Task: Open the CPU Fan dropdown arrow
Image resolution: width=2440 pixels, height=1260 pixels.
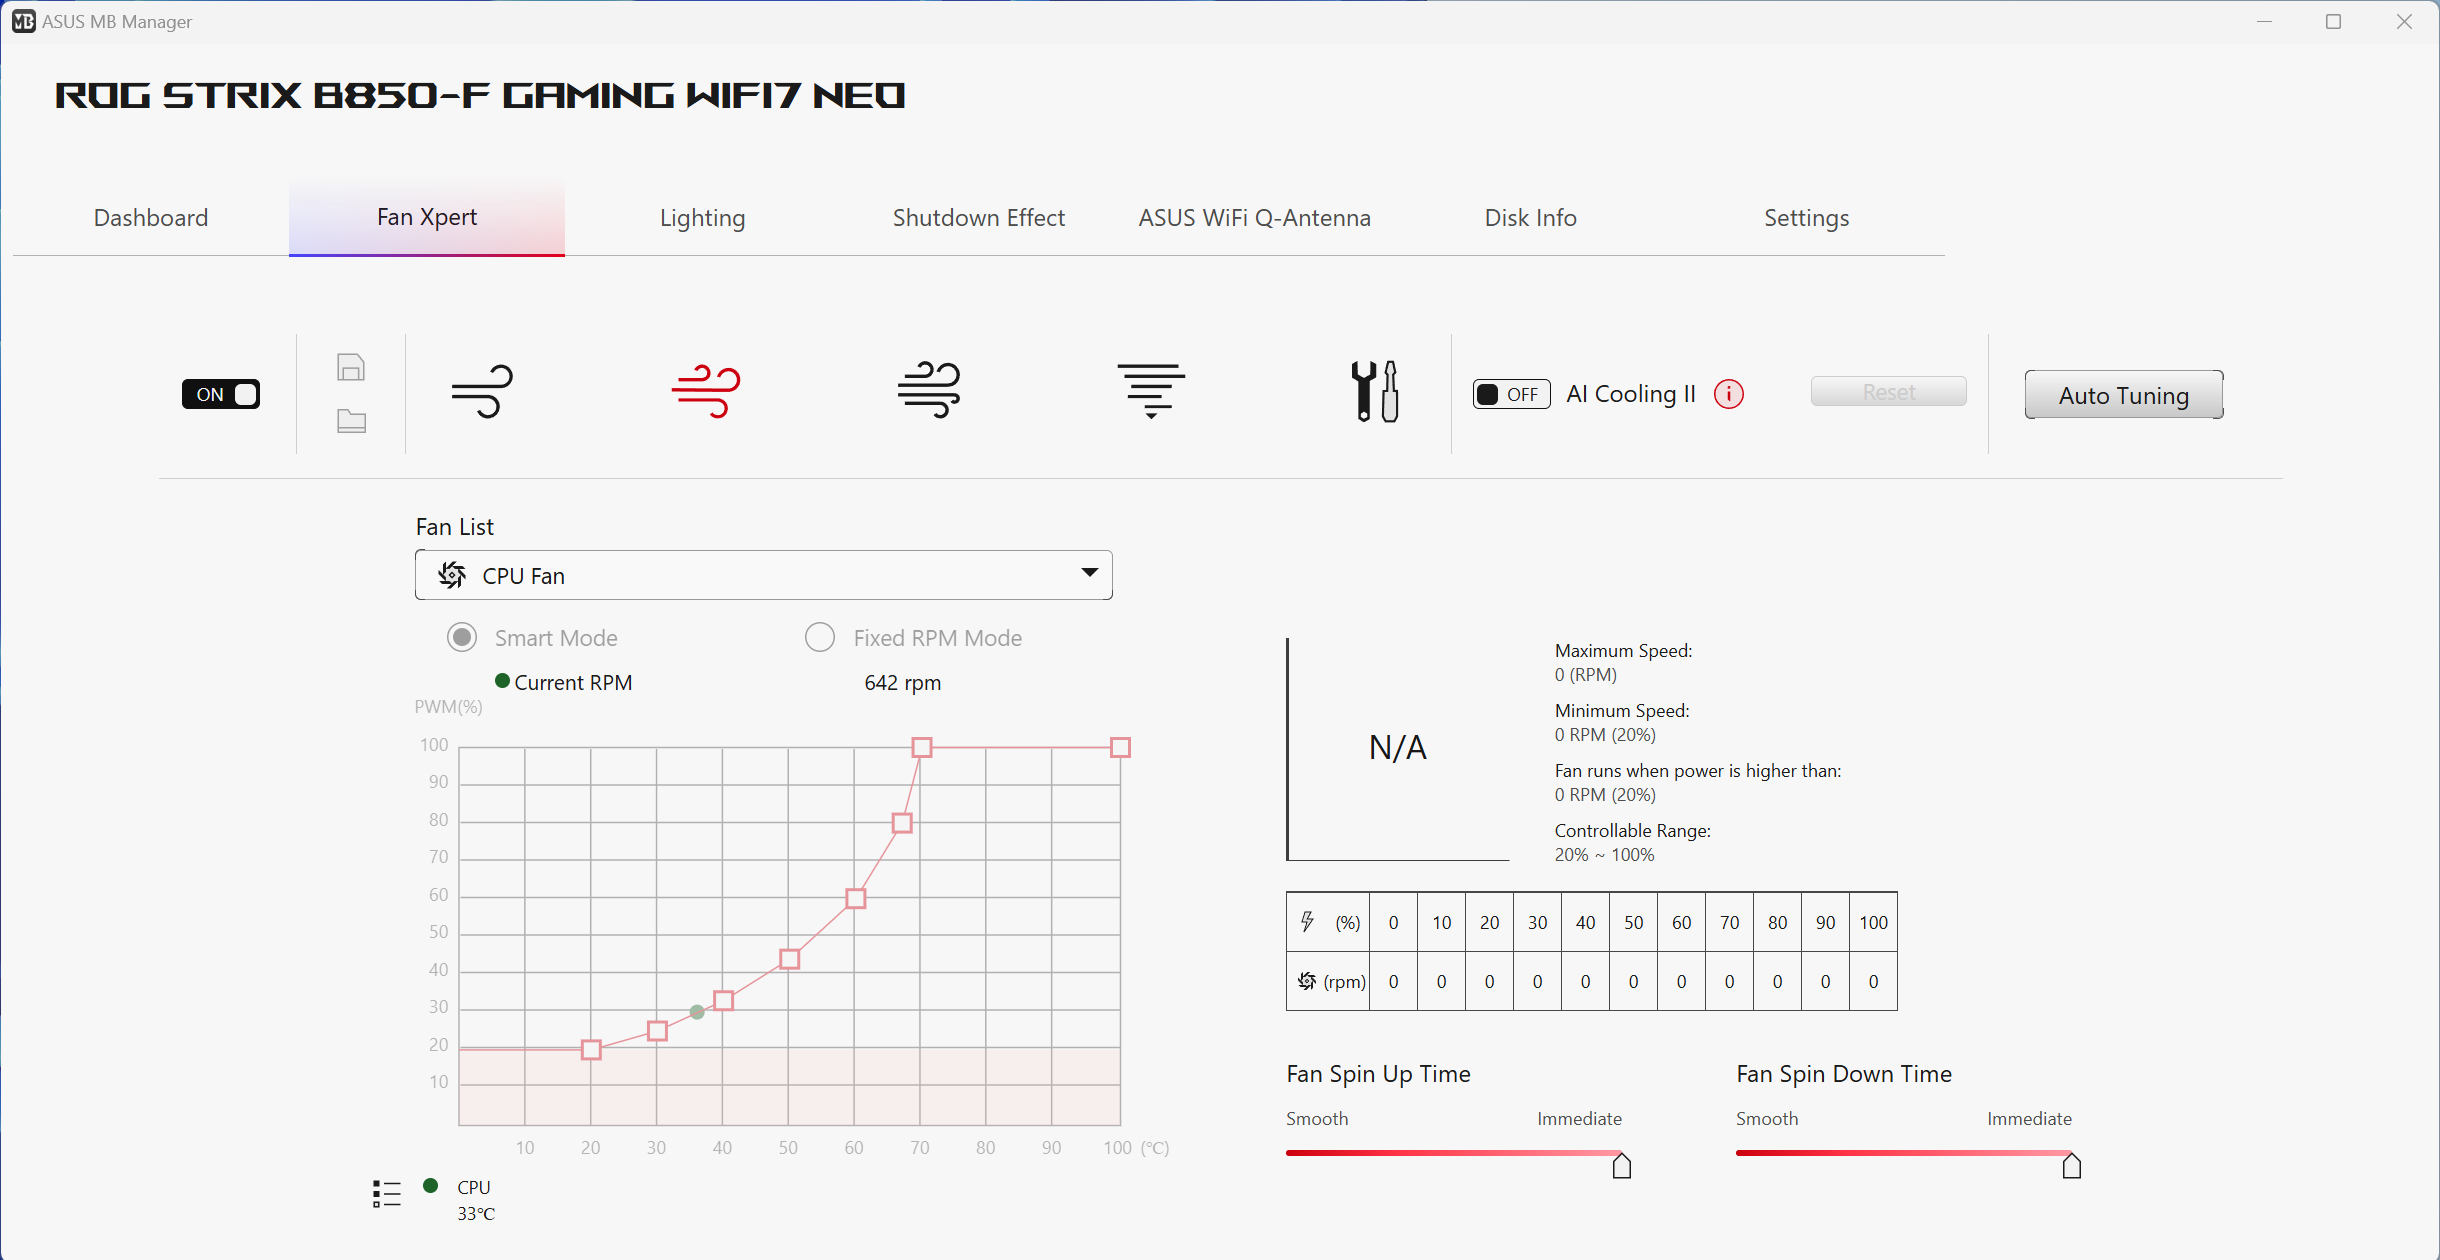Action: tap(1090, 573)
